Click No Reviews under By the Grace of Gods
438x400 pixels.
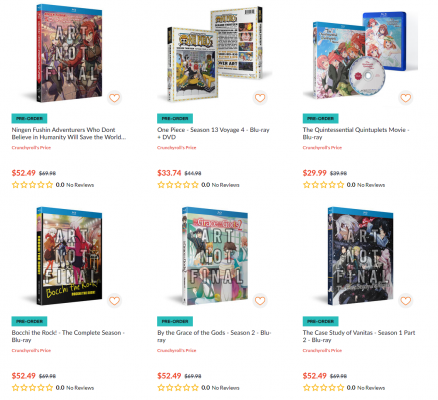click(225, 388)
